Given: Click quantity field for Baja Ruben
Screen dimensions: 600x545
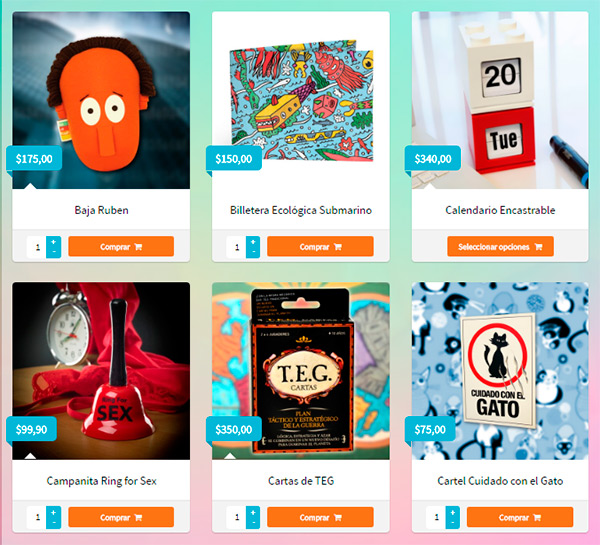Looking at the screenshot, I should (37, 247).
